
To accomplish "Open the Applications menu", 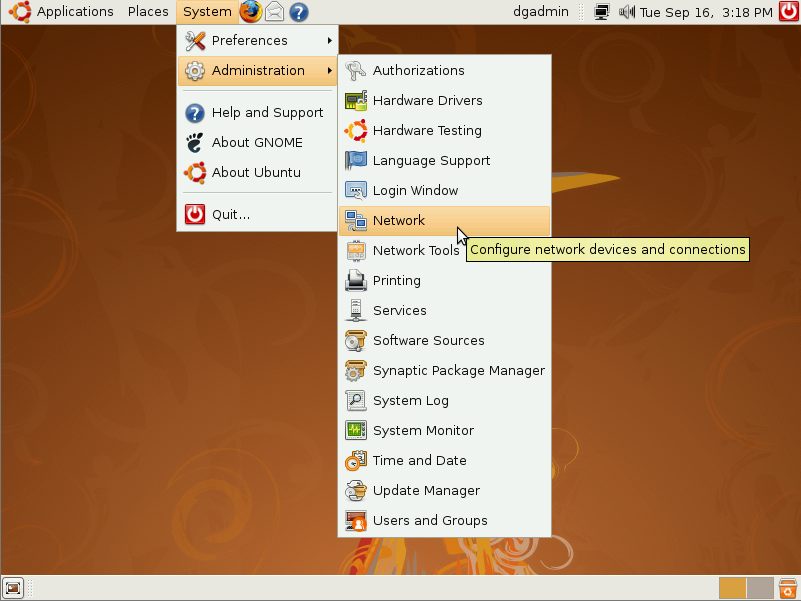I will (x=75, y=12).
